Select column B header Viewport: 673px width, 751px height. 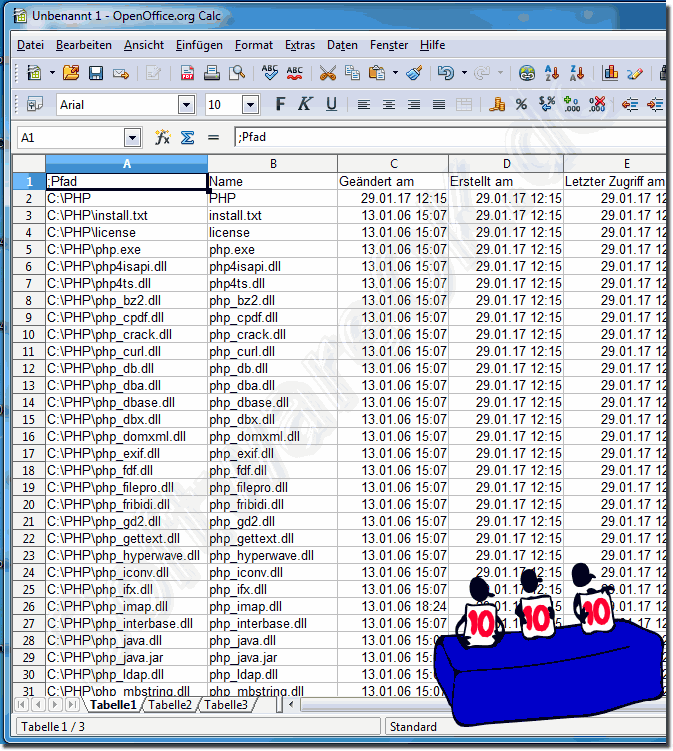[x=273, y=164]
